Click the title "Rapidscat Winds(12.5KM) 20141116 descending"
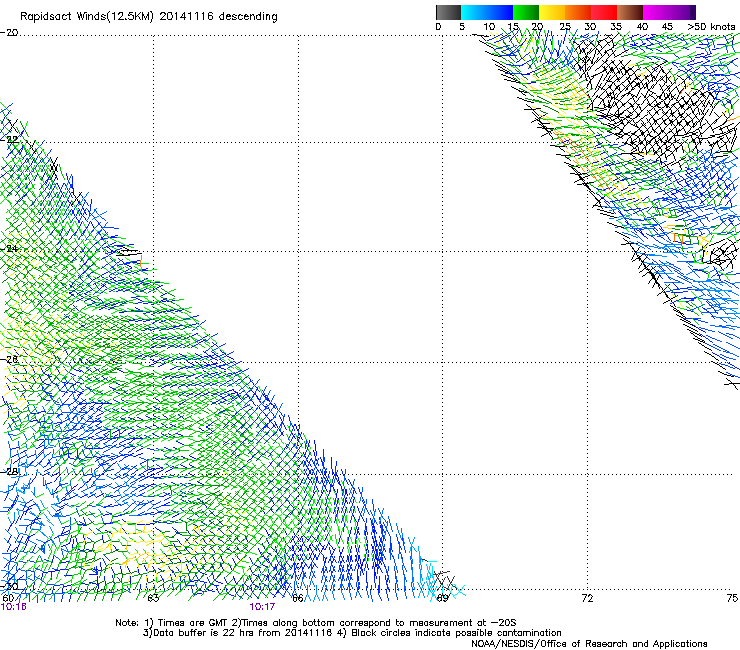 149,17
